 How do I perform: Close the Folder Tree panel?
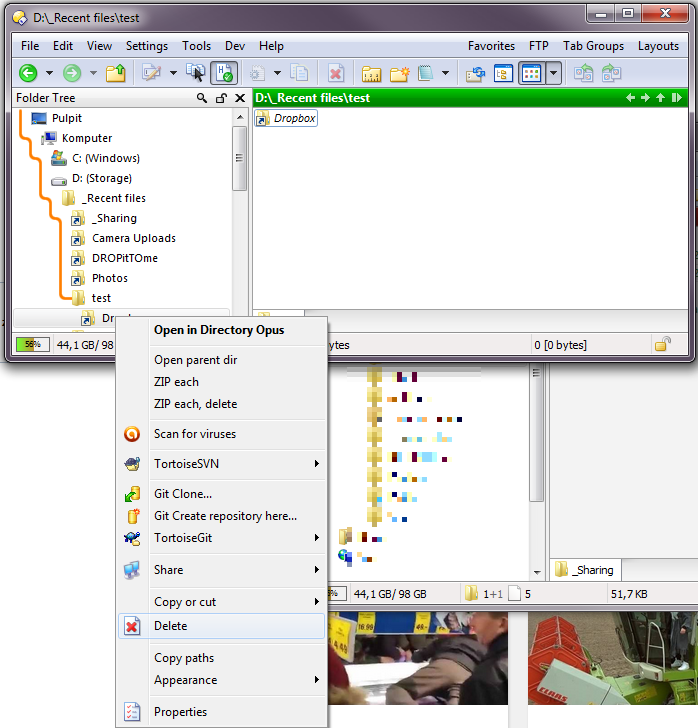click(240, 98)
